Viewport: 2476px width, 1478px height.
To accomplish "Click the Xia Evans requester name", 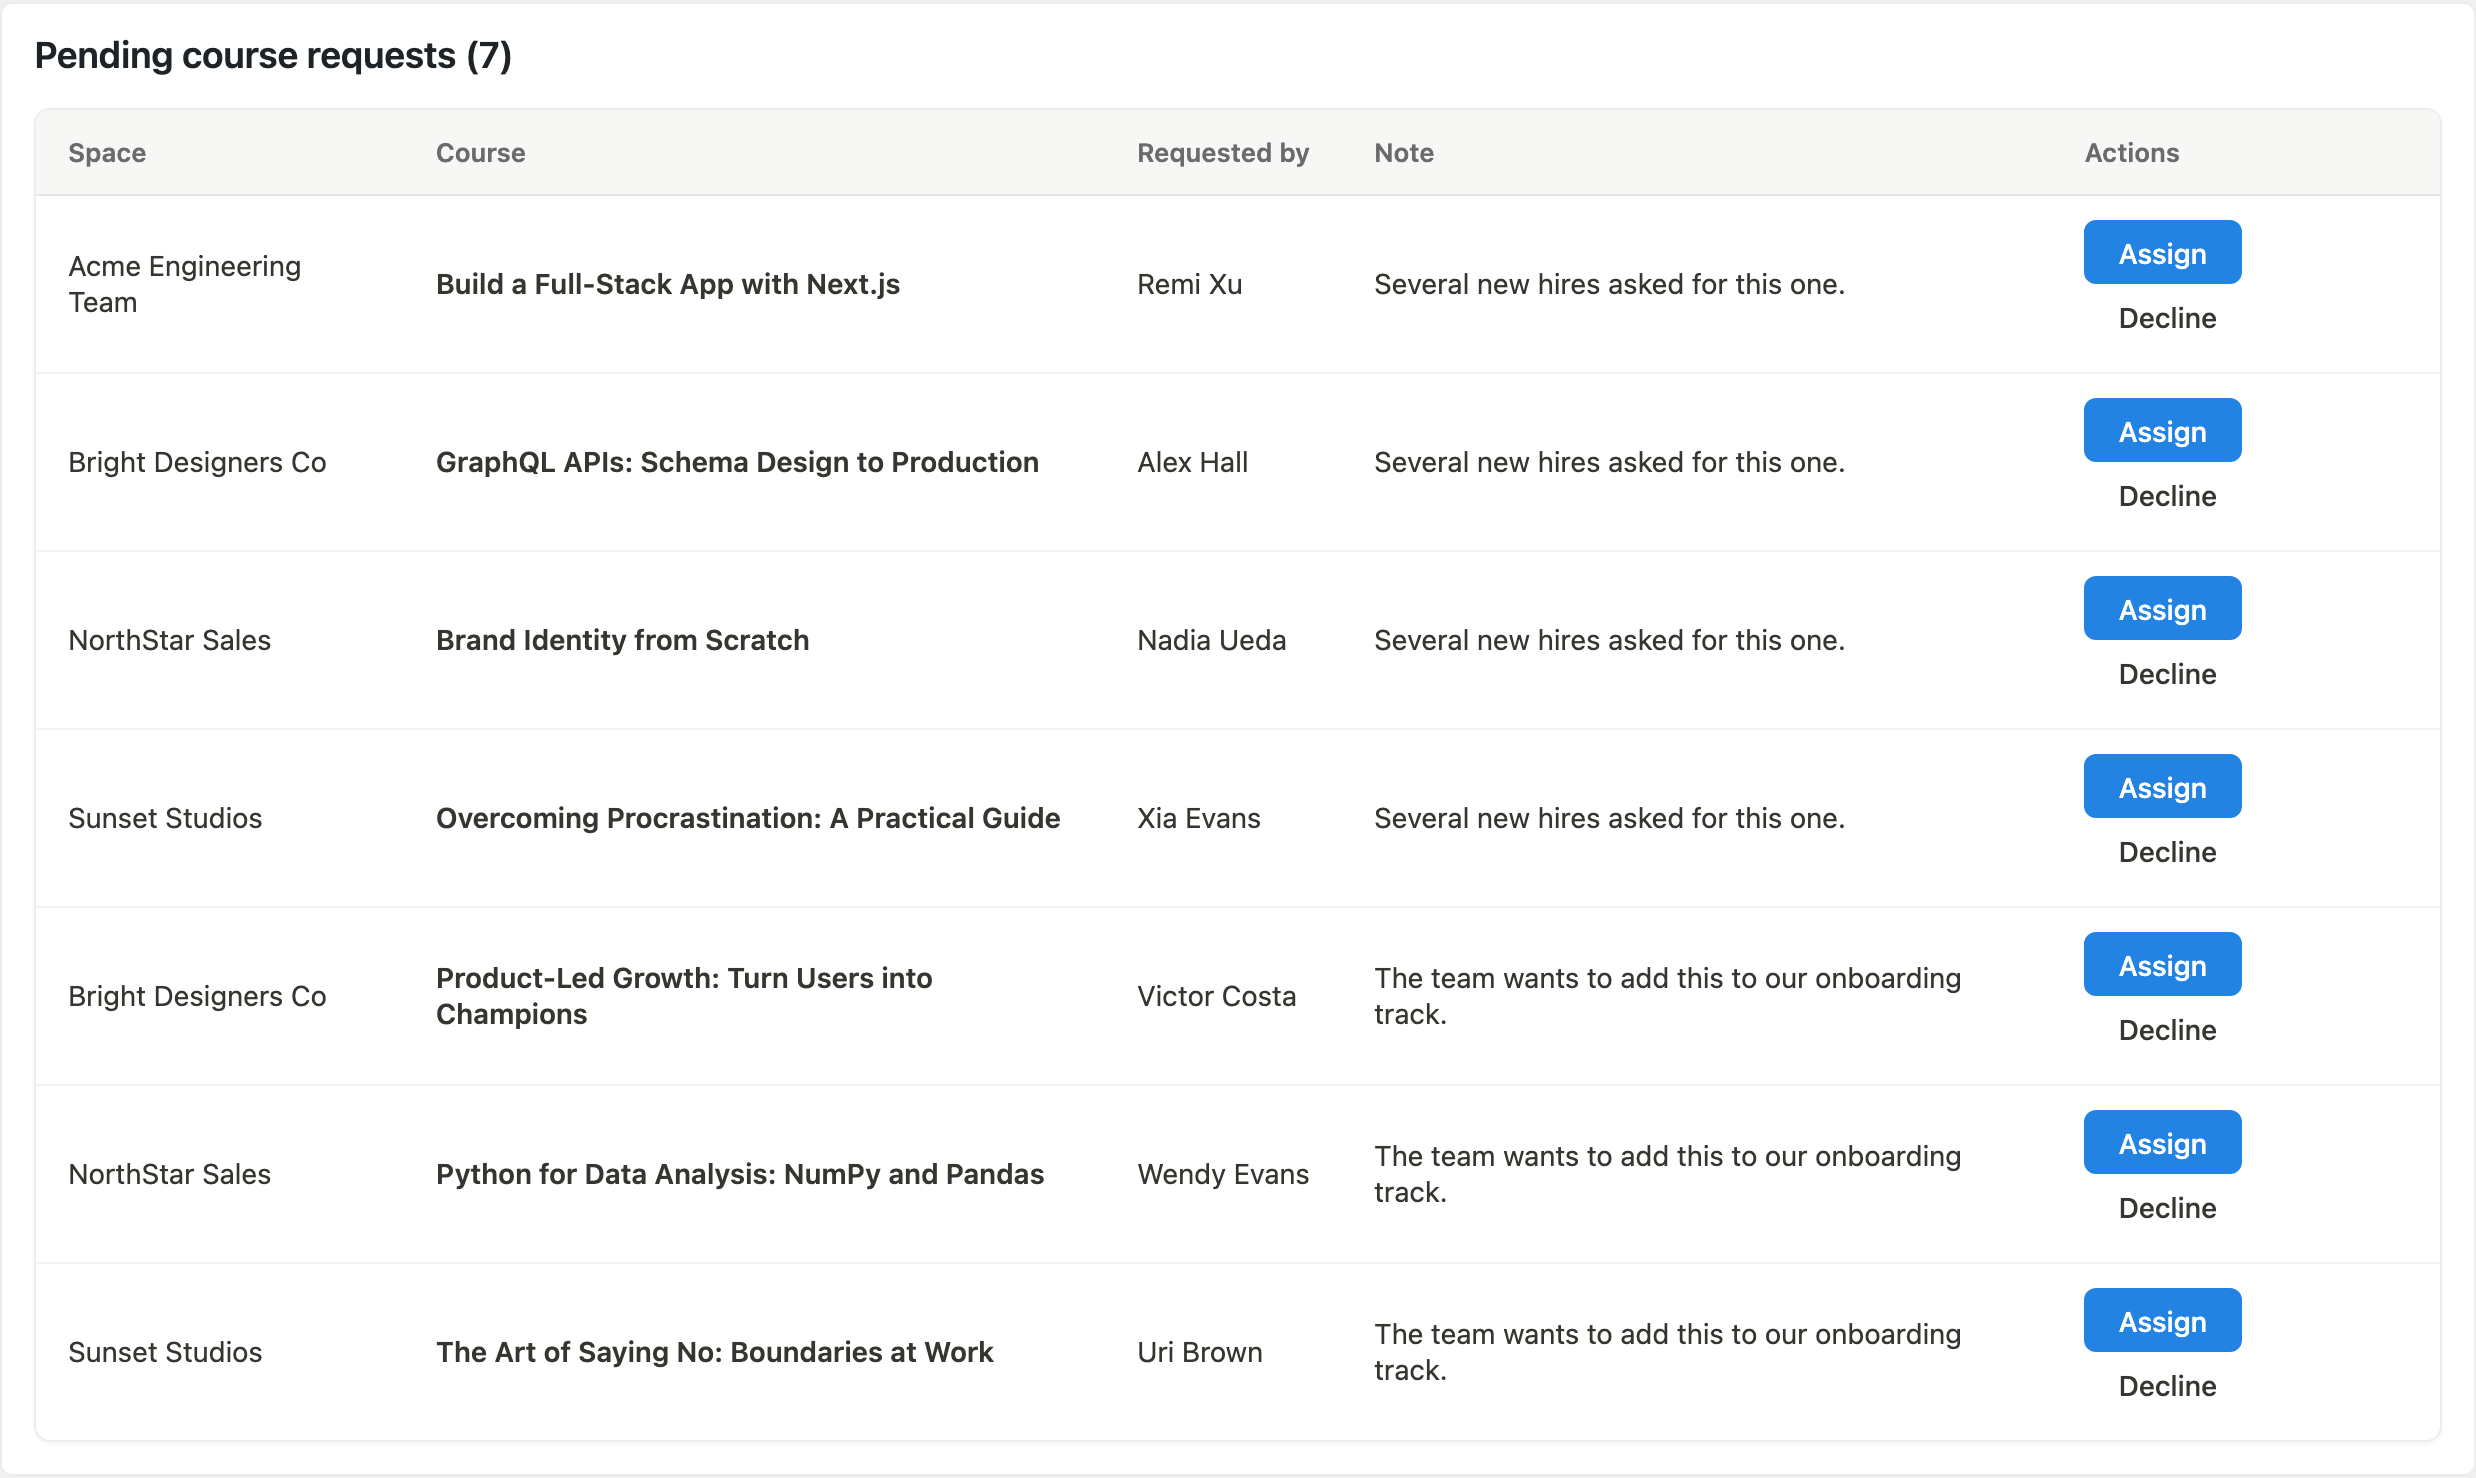I will pos(1198,818).
